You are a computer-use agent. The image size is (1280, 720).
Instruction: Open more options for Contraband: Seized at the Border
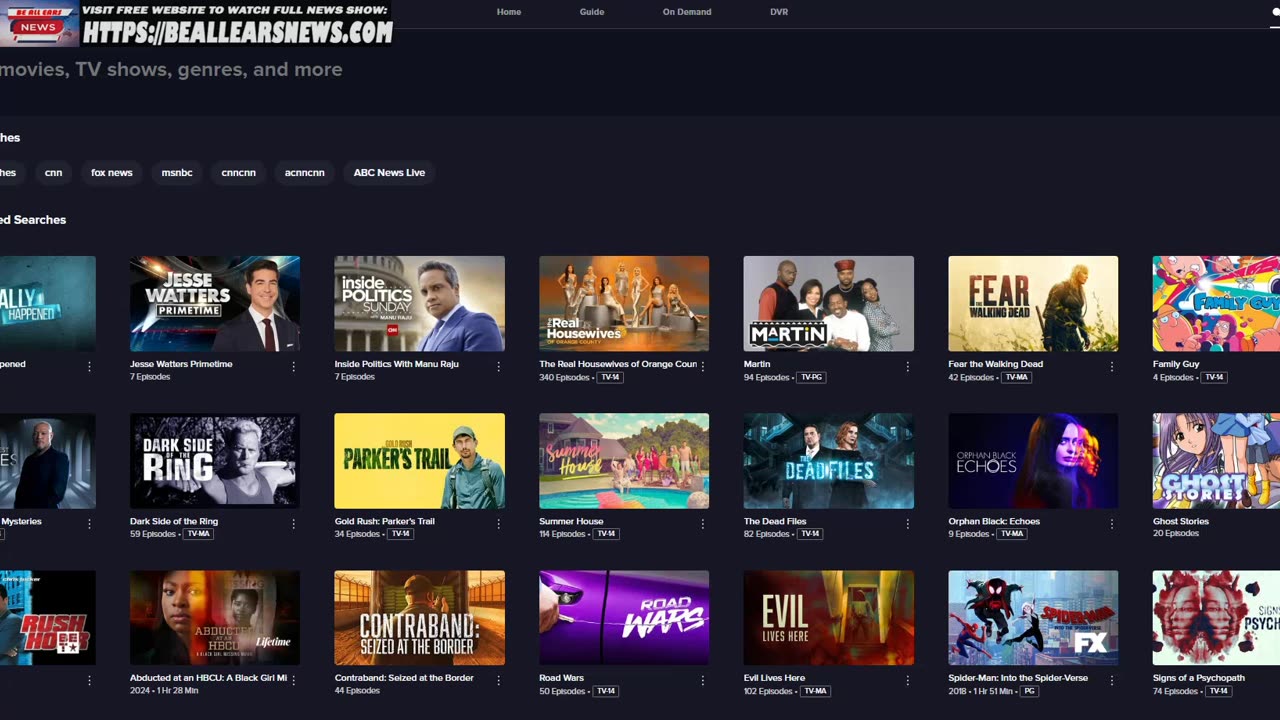(x=498, y=680)
